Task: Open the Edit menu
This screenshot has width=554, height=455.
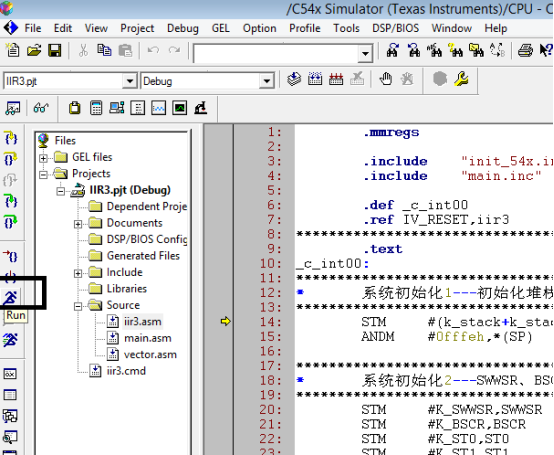Action: click(63, 28)
